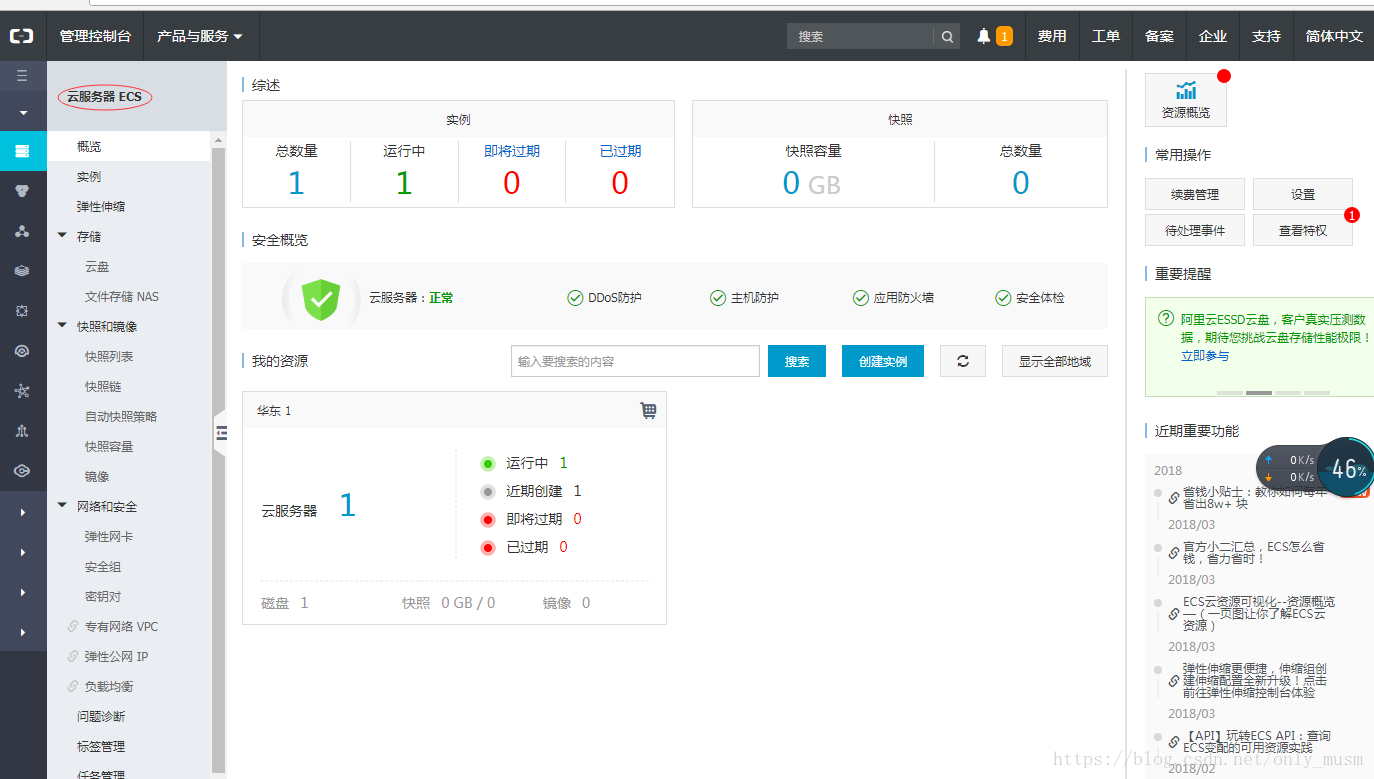Click the question mark icon in 重要提醒
1374x779 pixels.
tap(1165, 319)
